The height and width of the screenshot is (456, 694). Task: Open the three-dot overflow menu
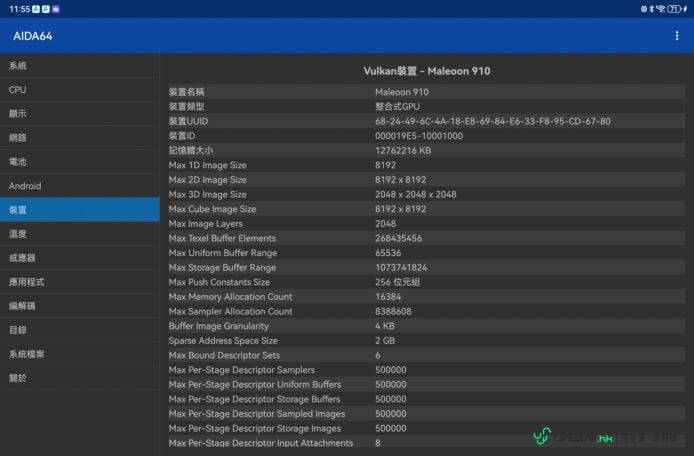677,36
